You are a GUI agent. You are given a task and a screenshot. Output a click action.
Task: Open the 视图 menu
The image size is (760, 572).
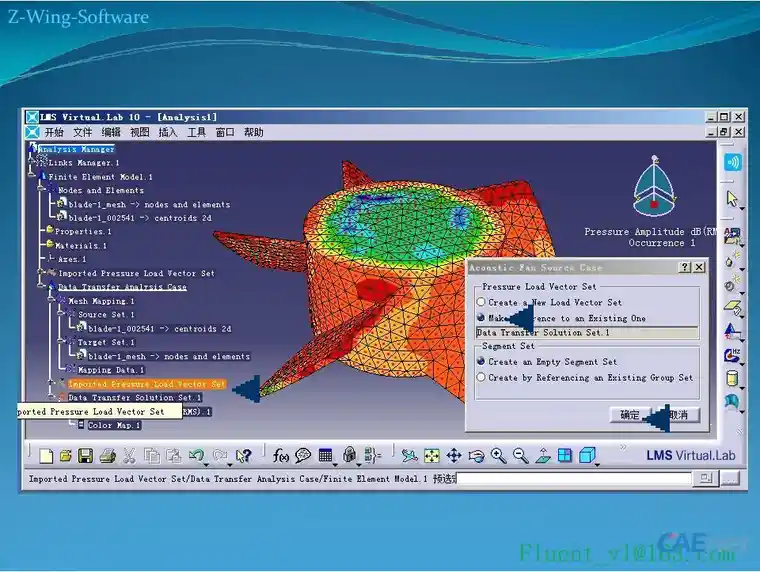(x=140, y=132)
